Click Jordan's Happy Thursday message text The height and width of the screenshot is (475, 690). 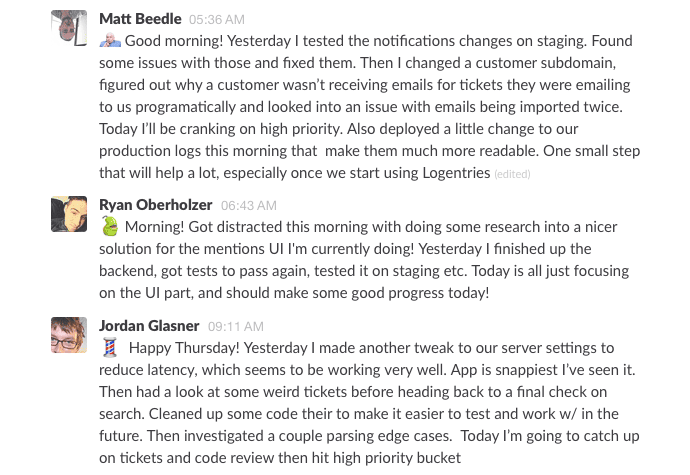tap(369, 403)
